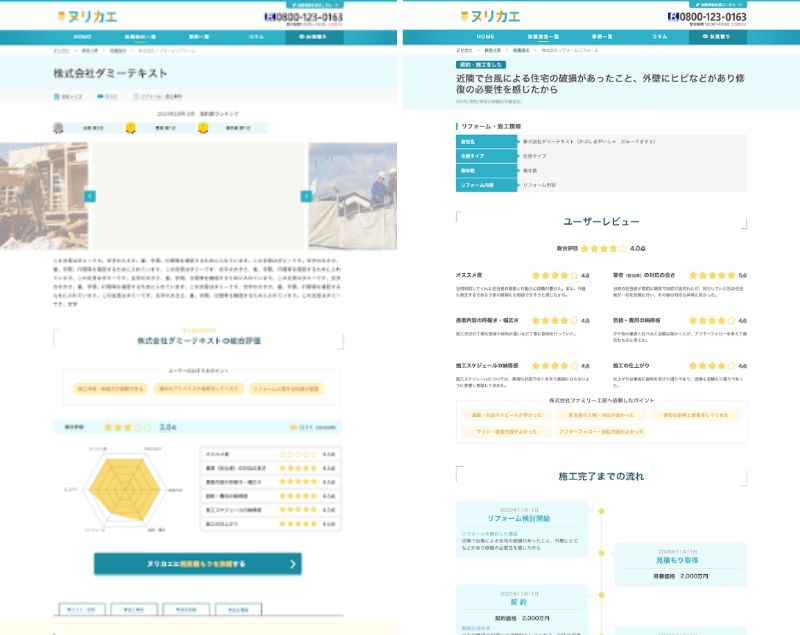This screenshot has height=635, width=800.
Task: Jump to the last anchor tab below estimate button
Action: tap(237, 609)
